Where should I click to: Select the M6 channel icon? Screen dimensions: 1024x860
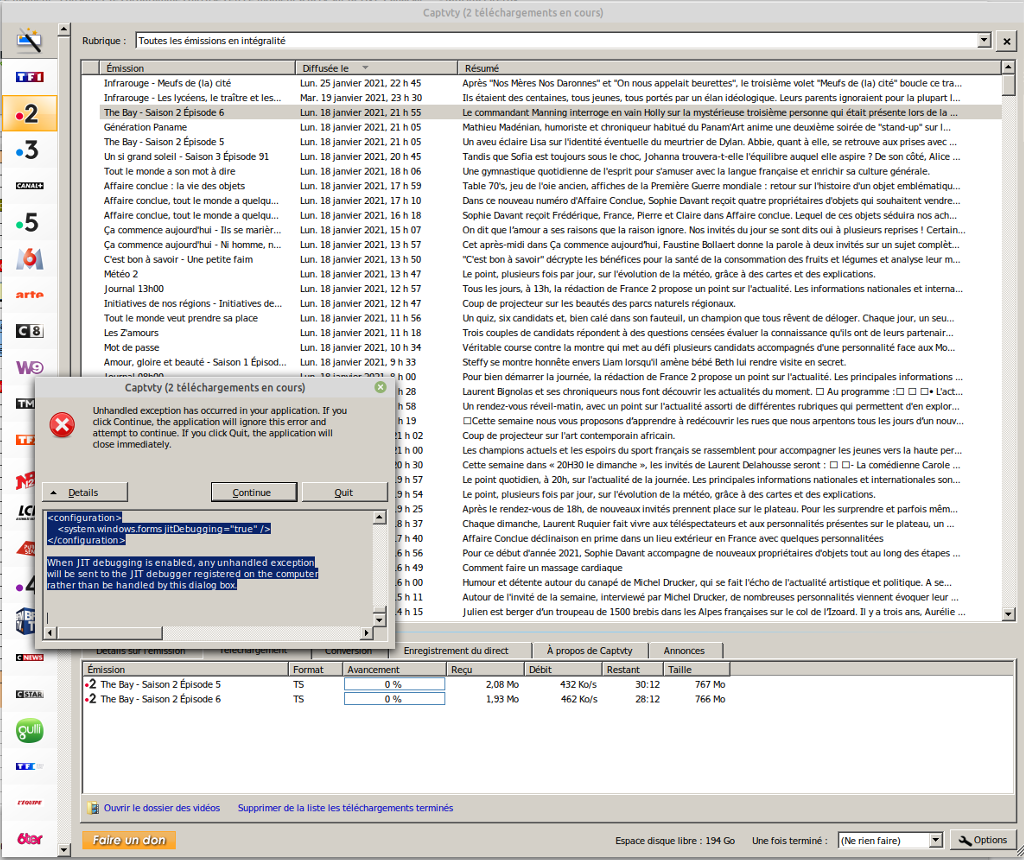[29, 259]
